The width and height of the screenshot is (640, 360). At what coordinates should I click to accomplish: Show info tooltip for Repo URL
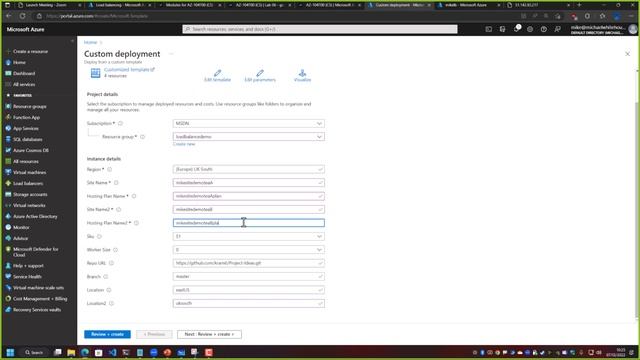pyautogui.click(x=111, y=263)
